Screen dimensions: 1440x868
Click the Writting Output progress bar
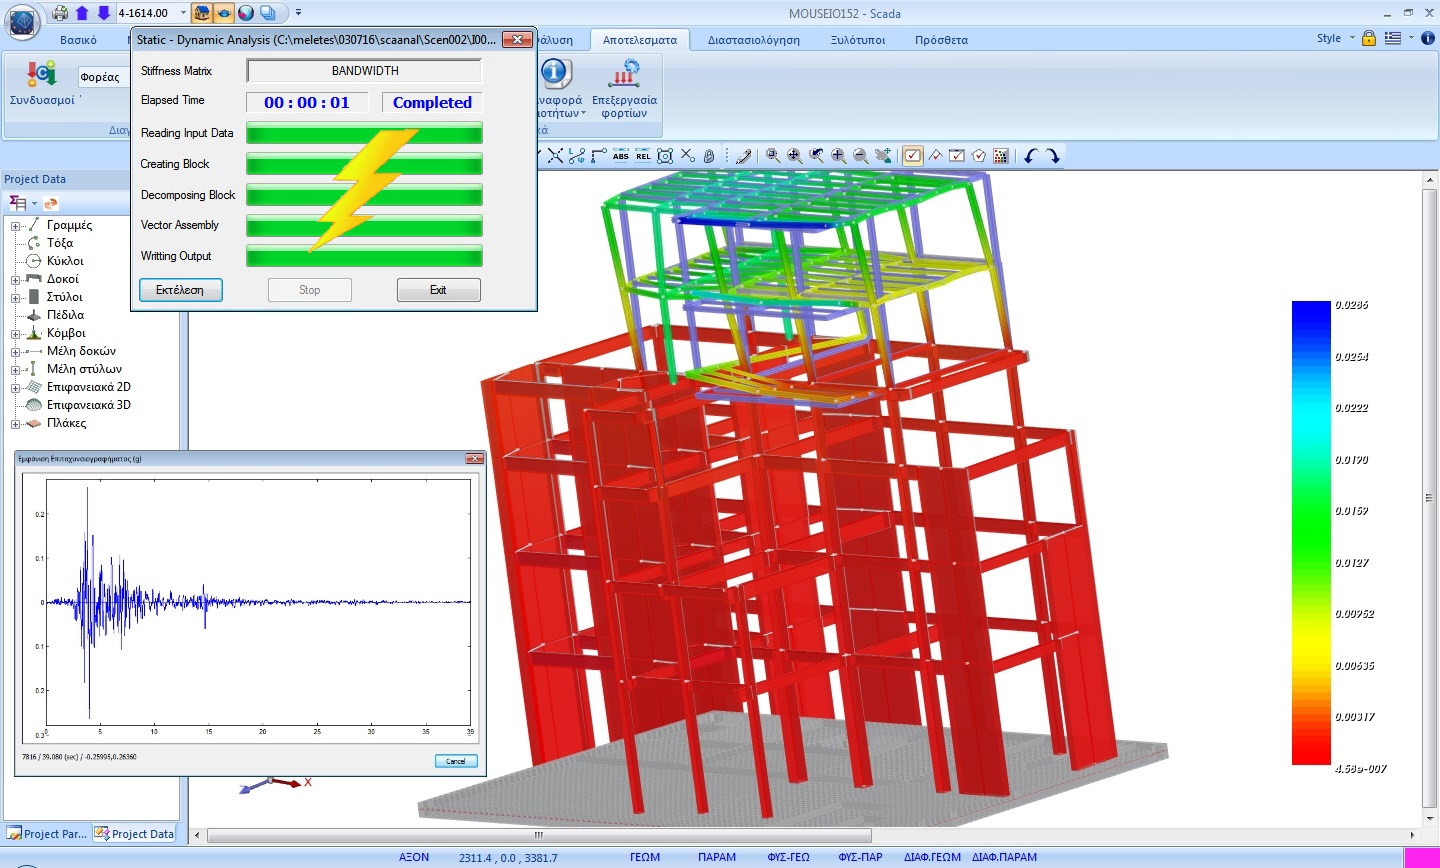click(365, 256)
